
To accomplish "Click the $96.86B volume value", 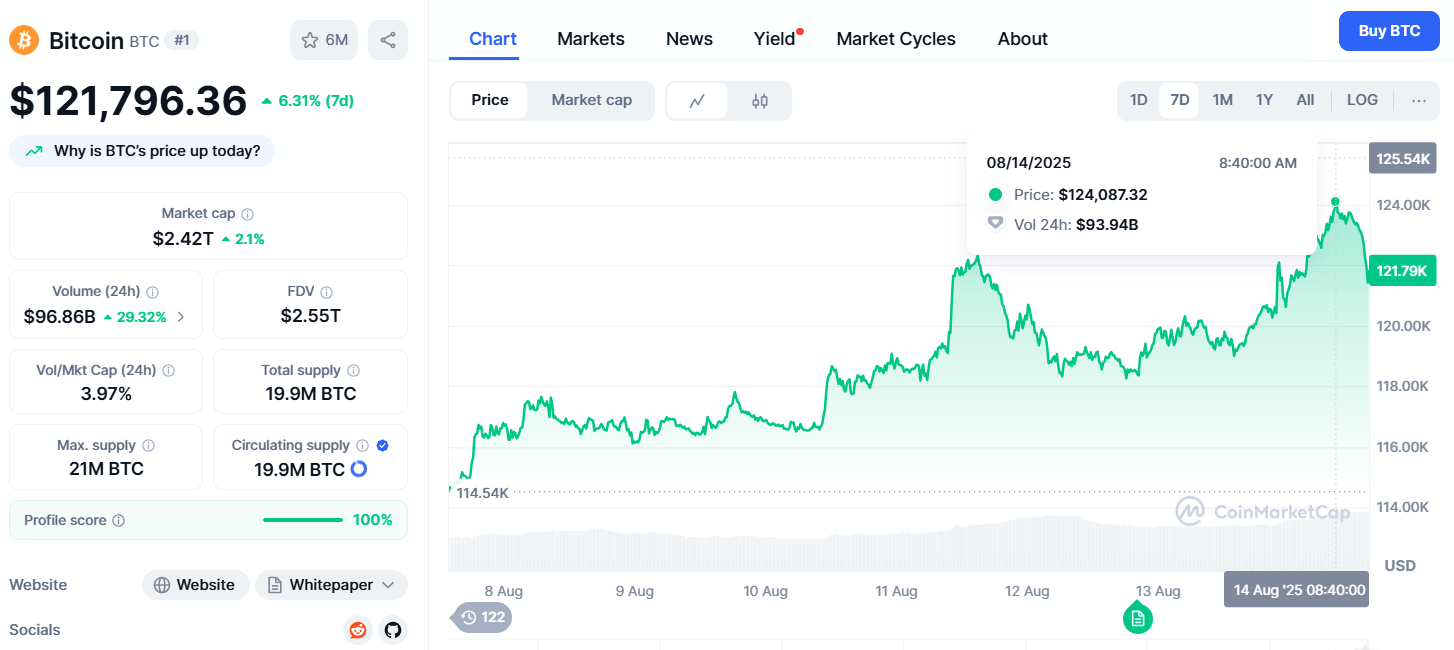I will 60,317.
